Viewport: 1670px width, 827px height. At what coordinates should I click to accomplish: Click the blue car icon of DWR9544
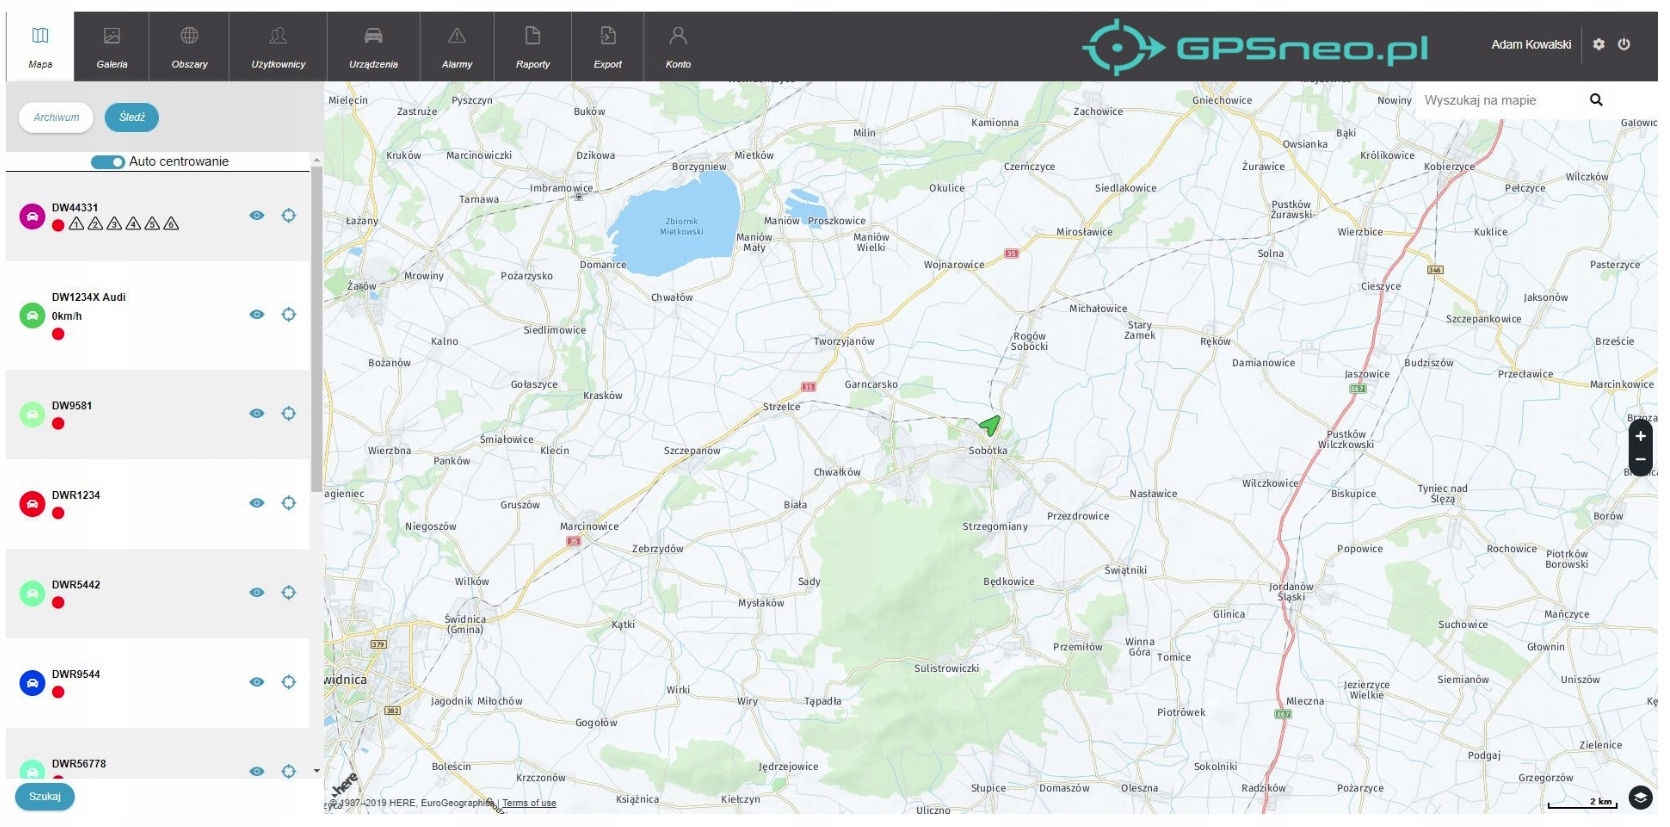coord(32,683)
